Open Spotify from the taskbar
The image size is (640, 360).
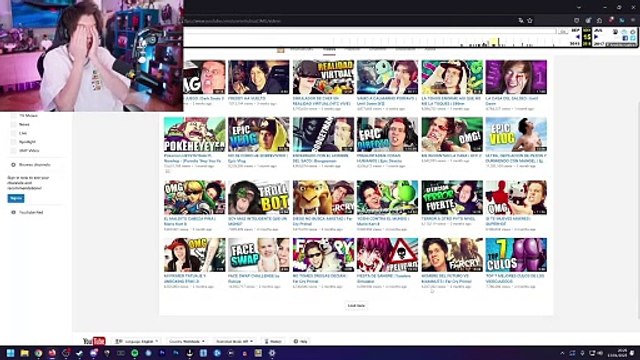tap(135, 353)
